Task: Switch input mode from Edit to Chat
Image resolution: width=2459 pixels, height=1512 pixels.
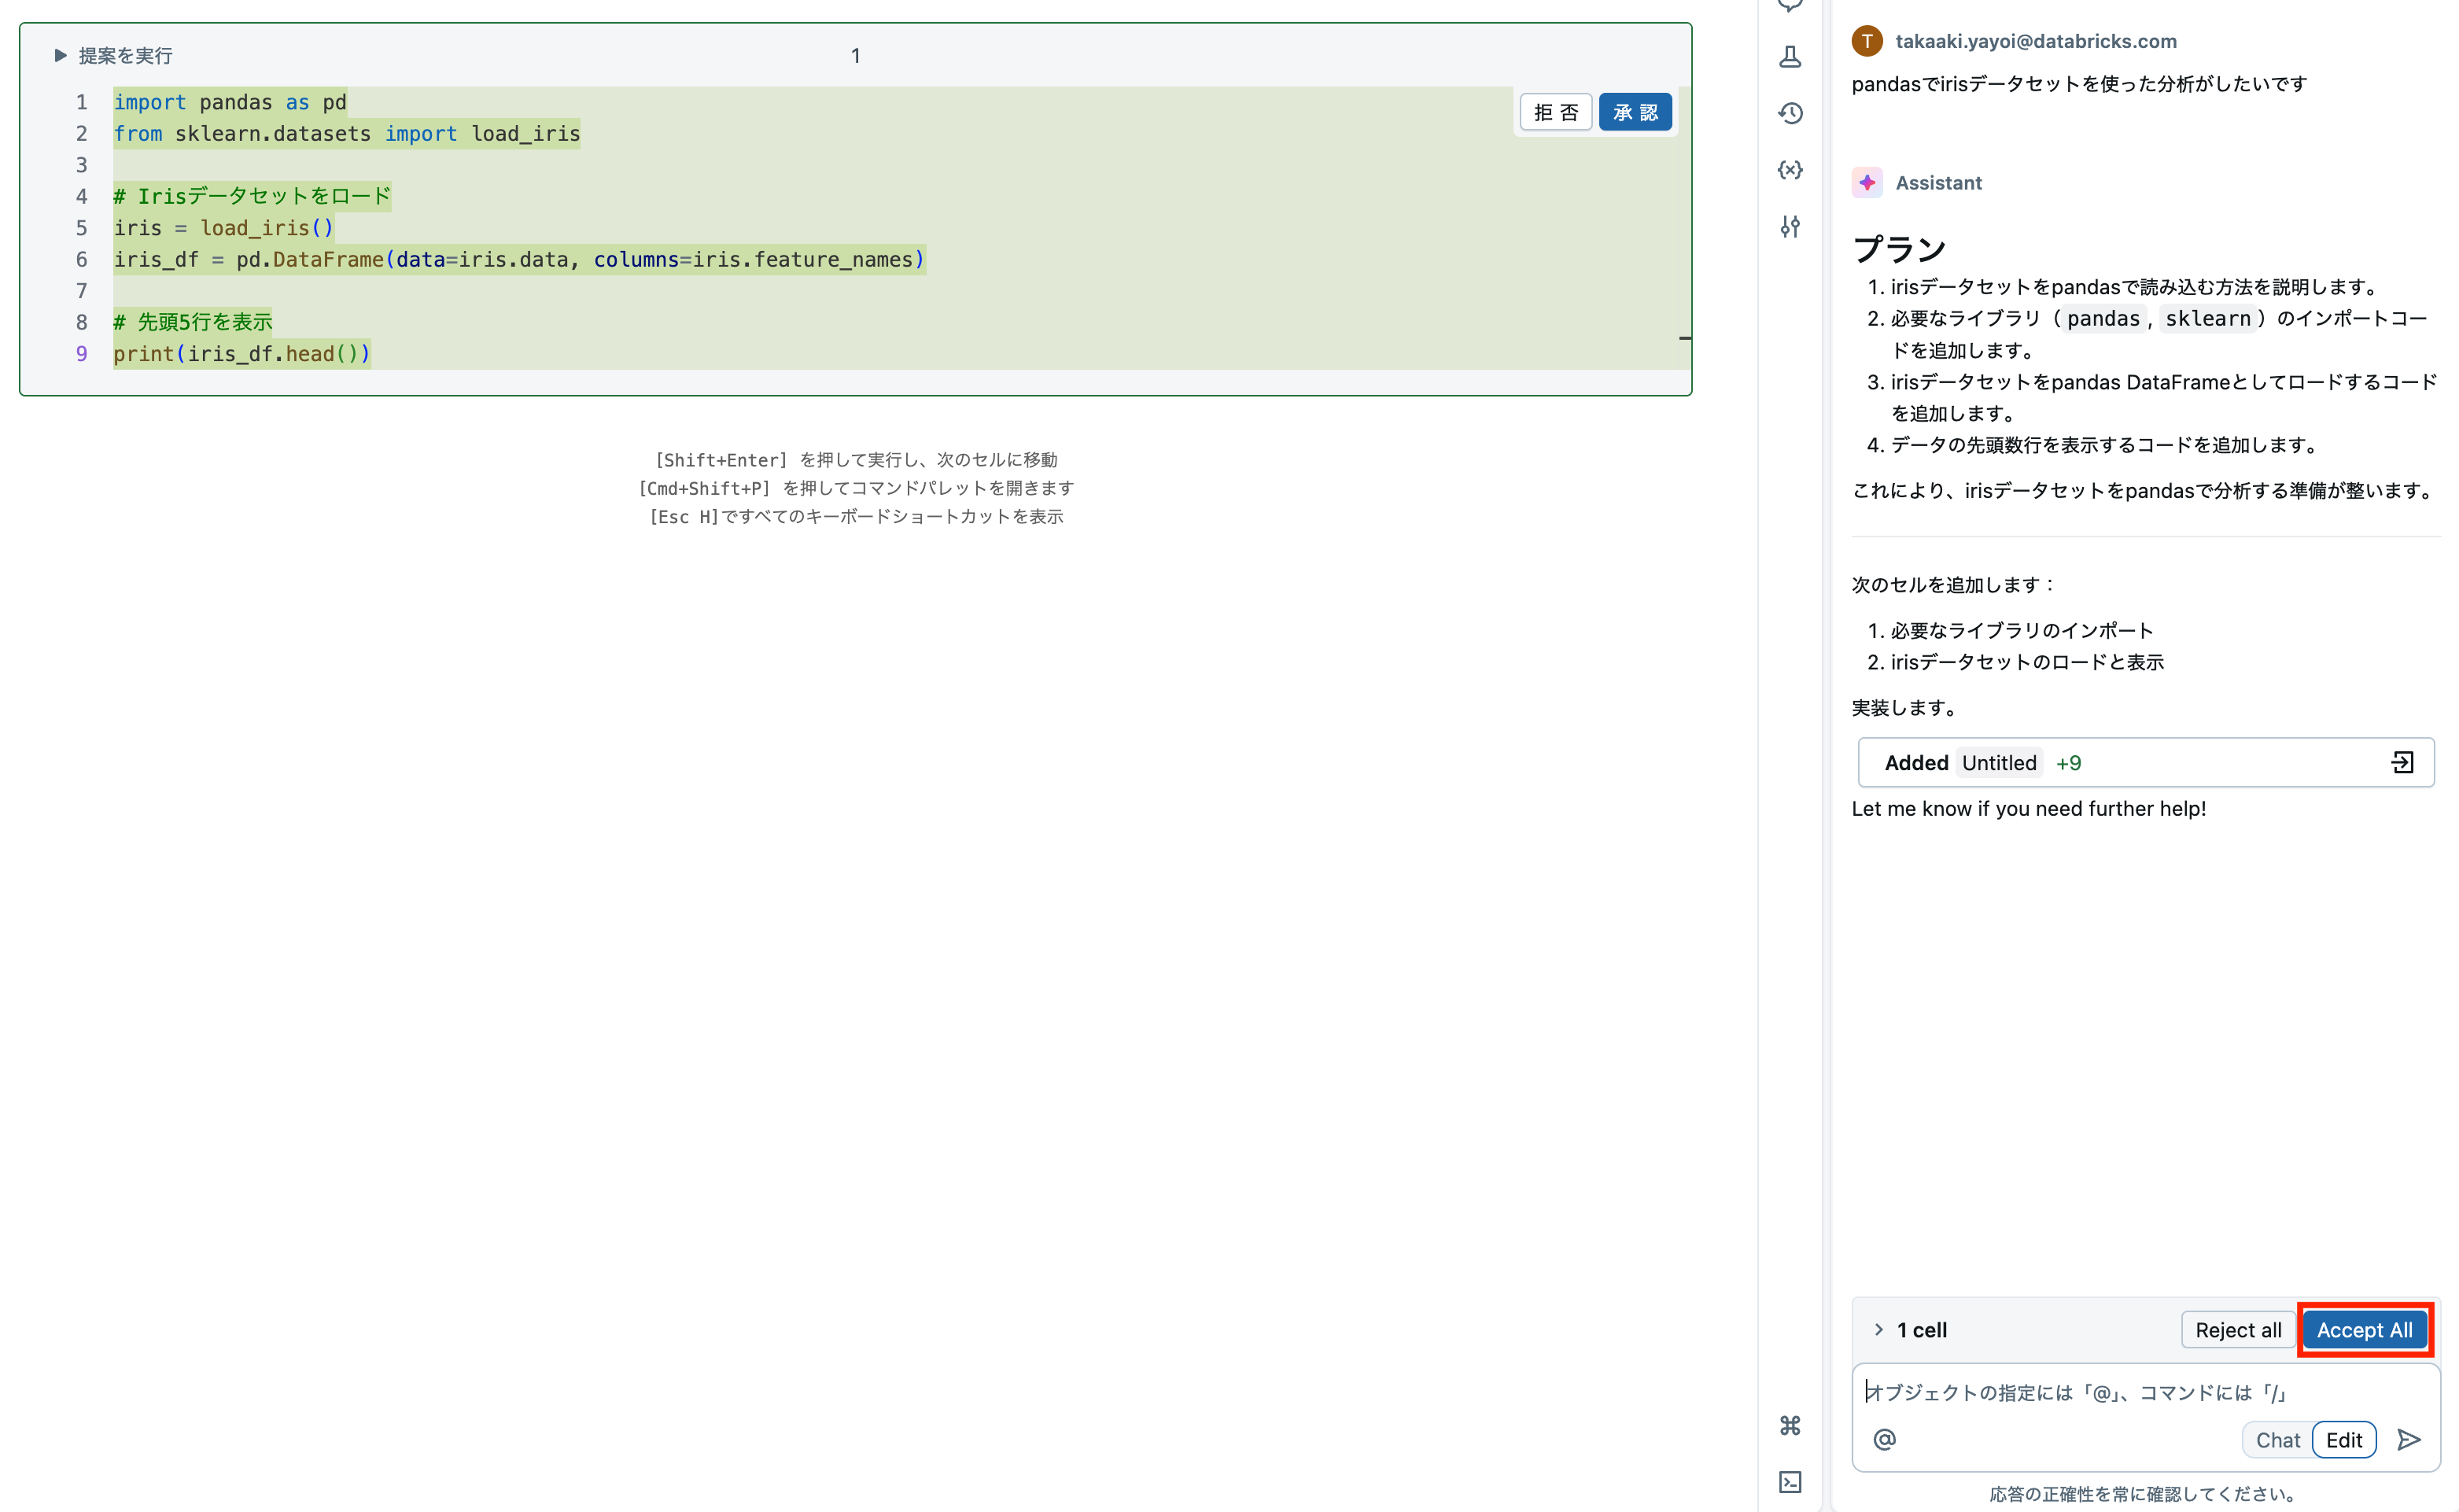Action: coord(2277,1439)
